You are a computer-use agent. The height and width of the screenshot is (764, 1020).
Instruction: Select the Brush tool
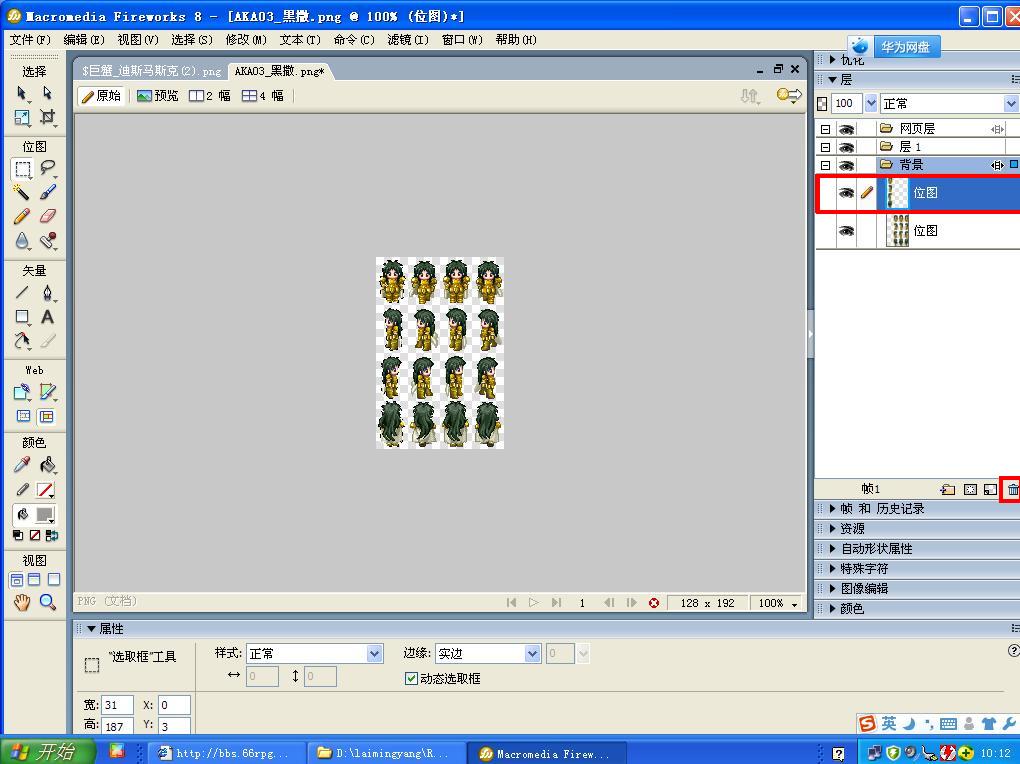(x=47, y=192)
